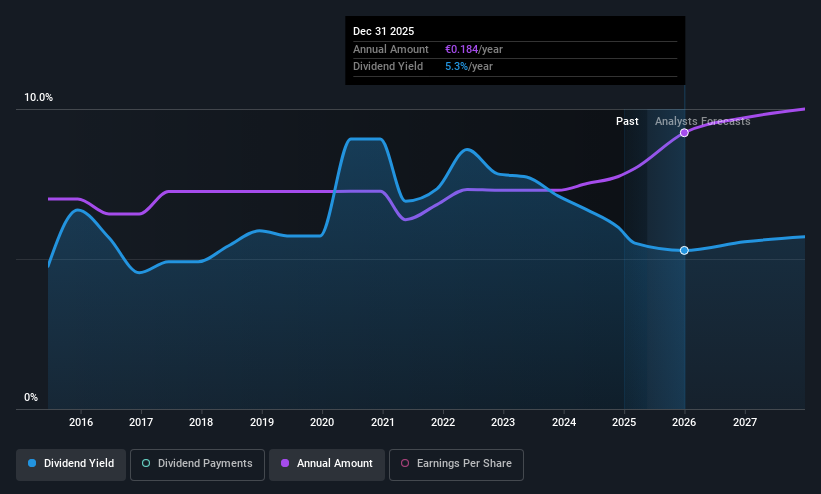Image resolution: width=821 pixels, height=494 pixels.
Task: Click the 2017 x-axis label
Action: (141, 422)
